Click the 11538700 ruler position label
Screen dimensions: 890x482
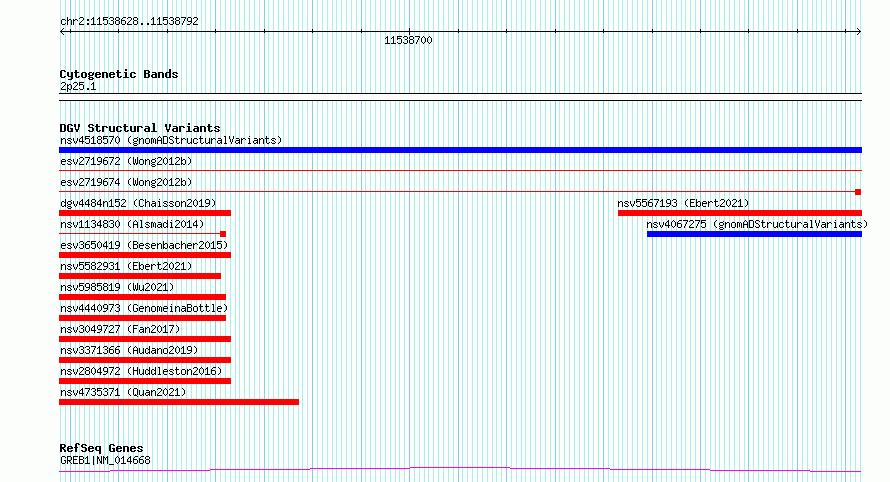tap(408, 40)
